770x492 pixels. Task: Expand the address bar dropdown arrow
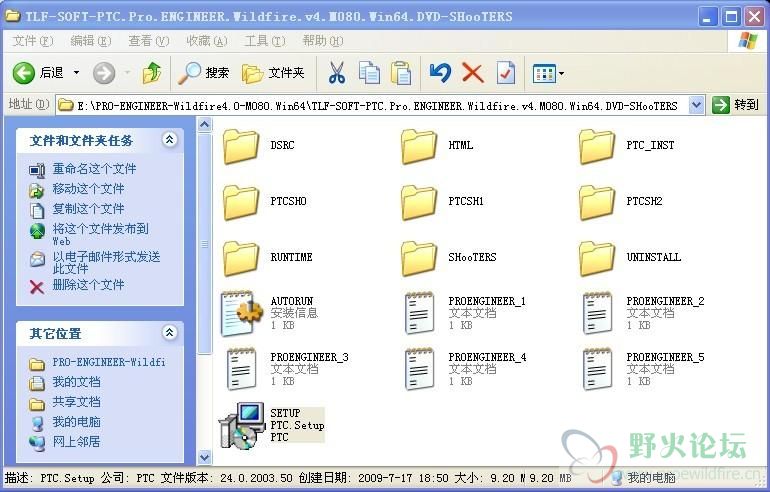[696, 105]
